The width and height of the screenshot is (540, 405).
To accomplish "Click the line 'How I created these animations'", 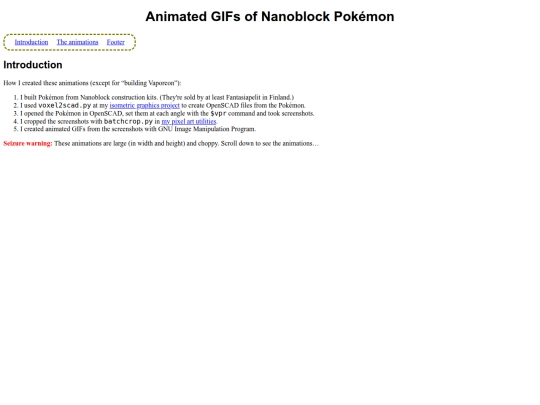I will (92, 83).
